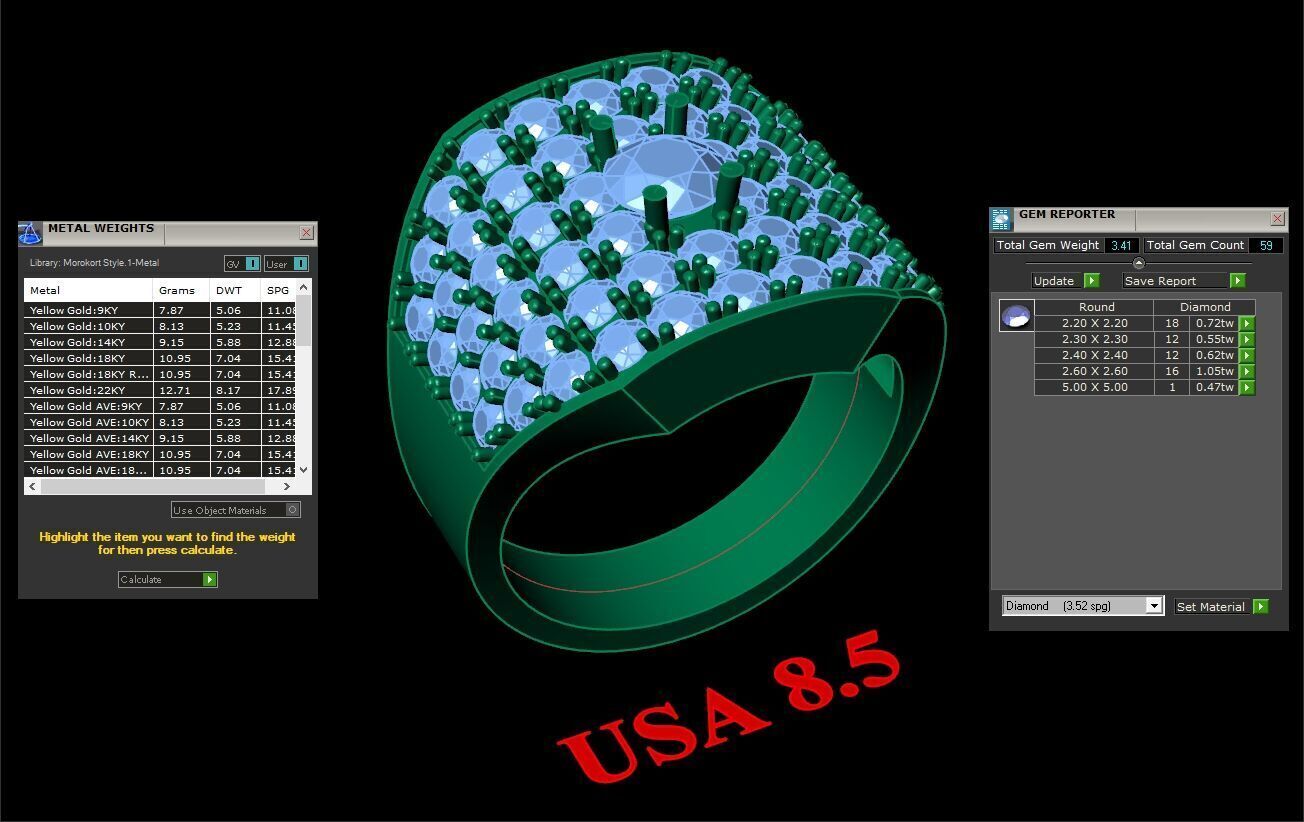Click green arrow next to Calculate
Screen dimensions: 1304x822
(x=209, y=579)
